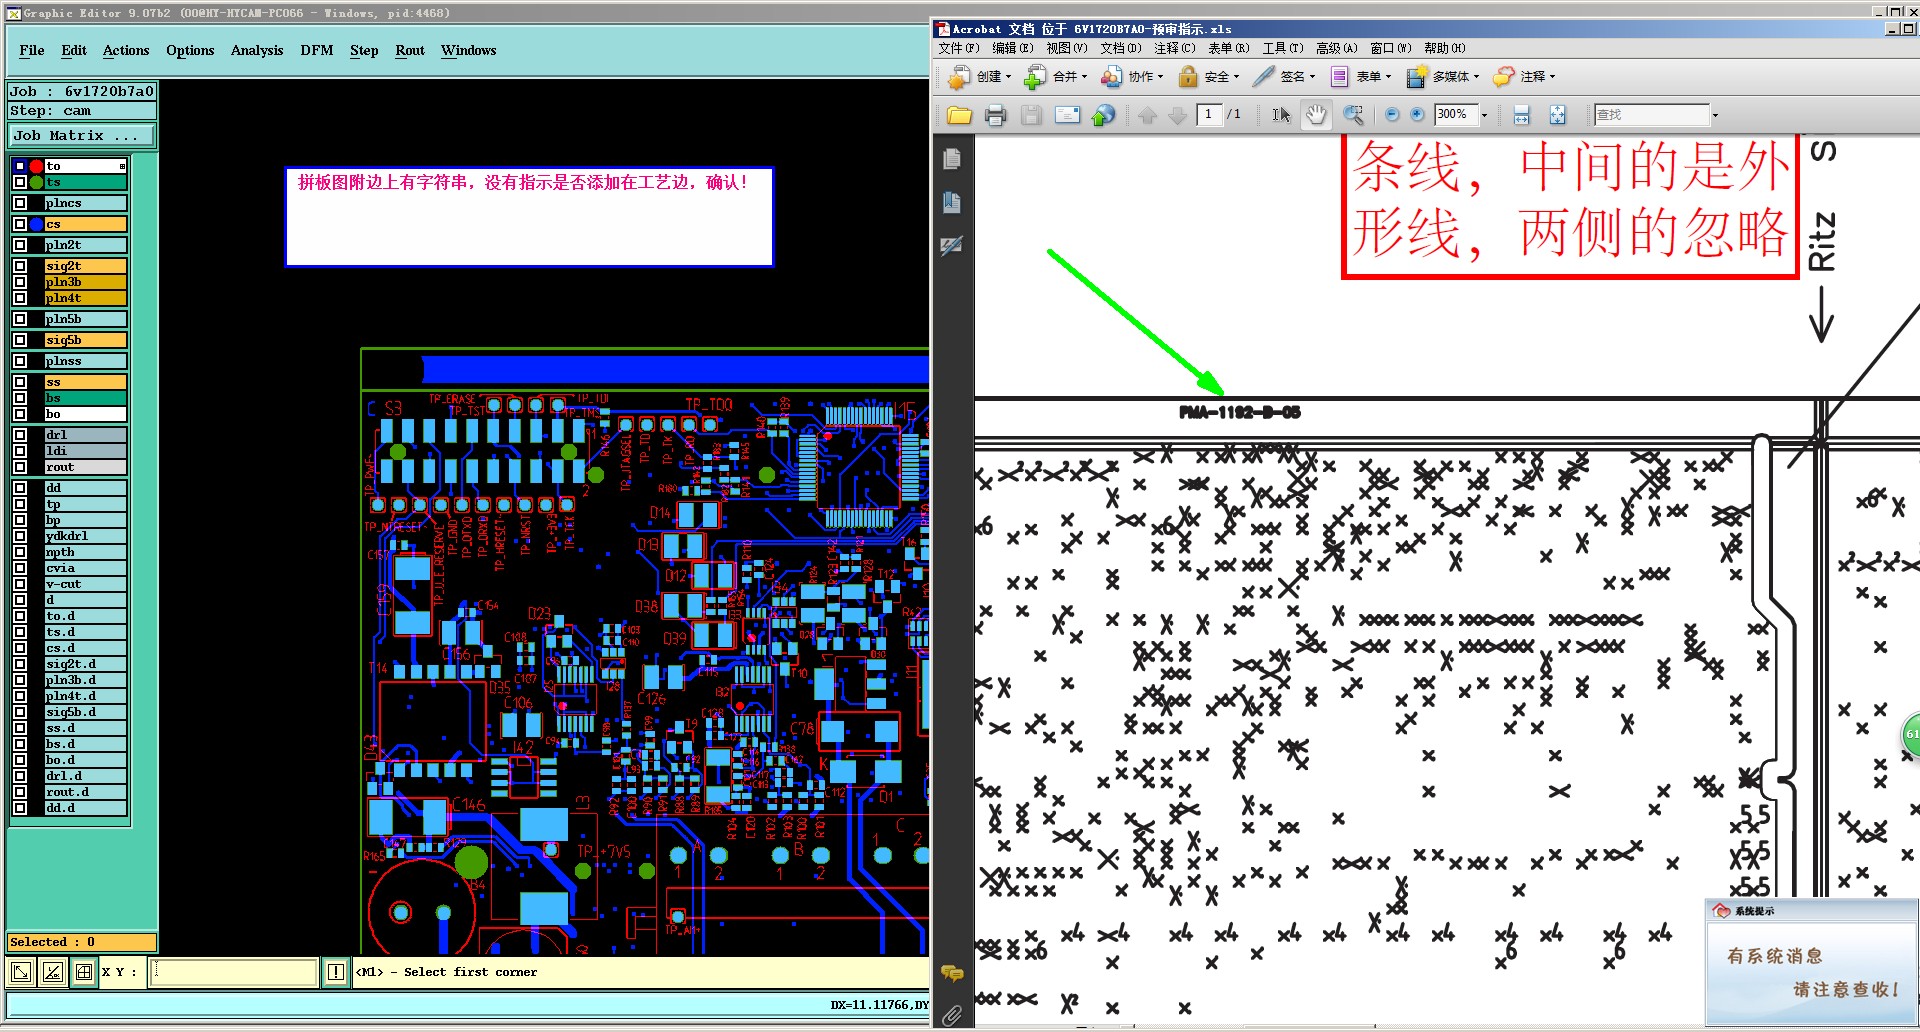1920x1032 pixels.
Task: Select the bo layer name
Action: point(86,414)
